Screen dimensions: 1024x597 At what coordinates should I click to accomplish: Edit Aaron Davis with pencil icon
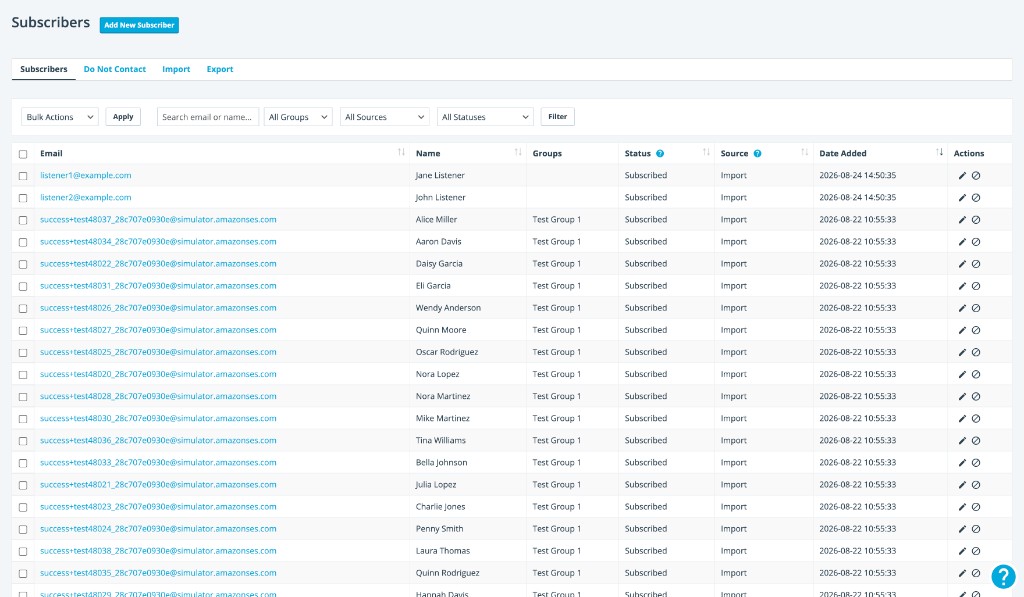tap(962, 242)
